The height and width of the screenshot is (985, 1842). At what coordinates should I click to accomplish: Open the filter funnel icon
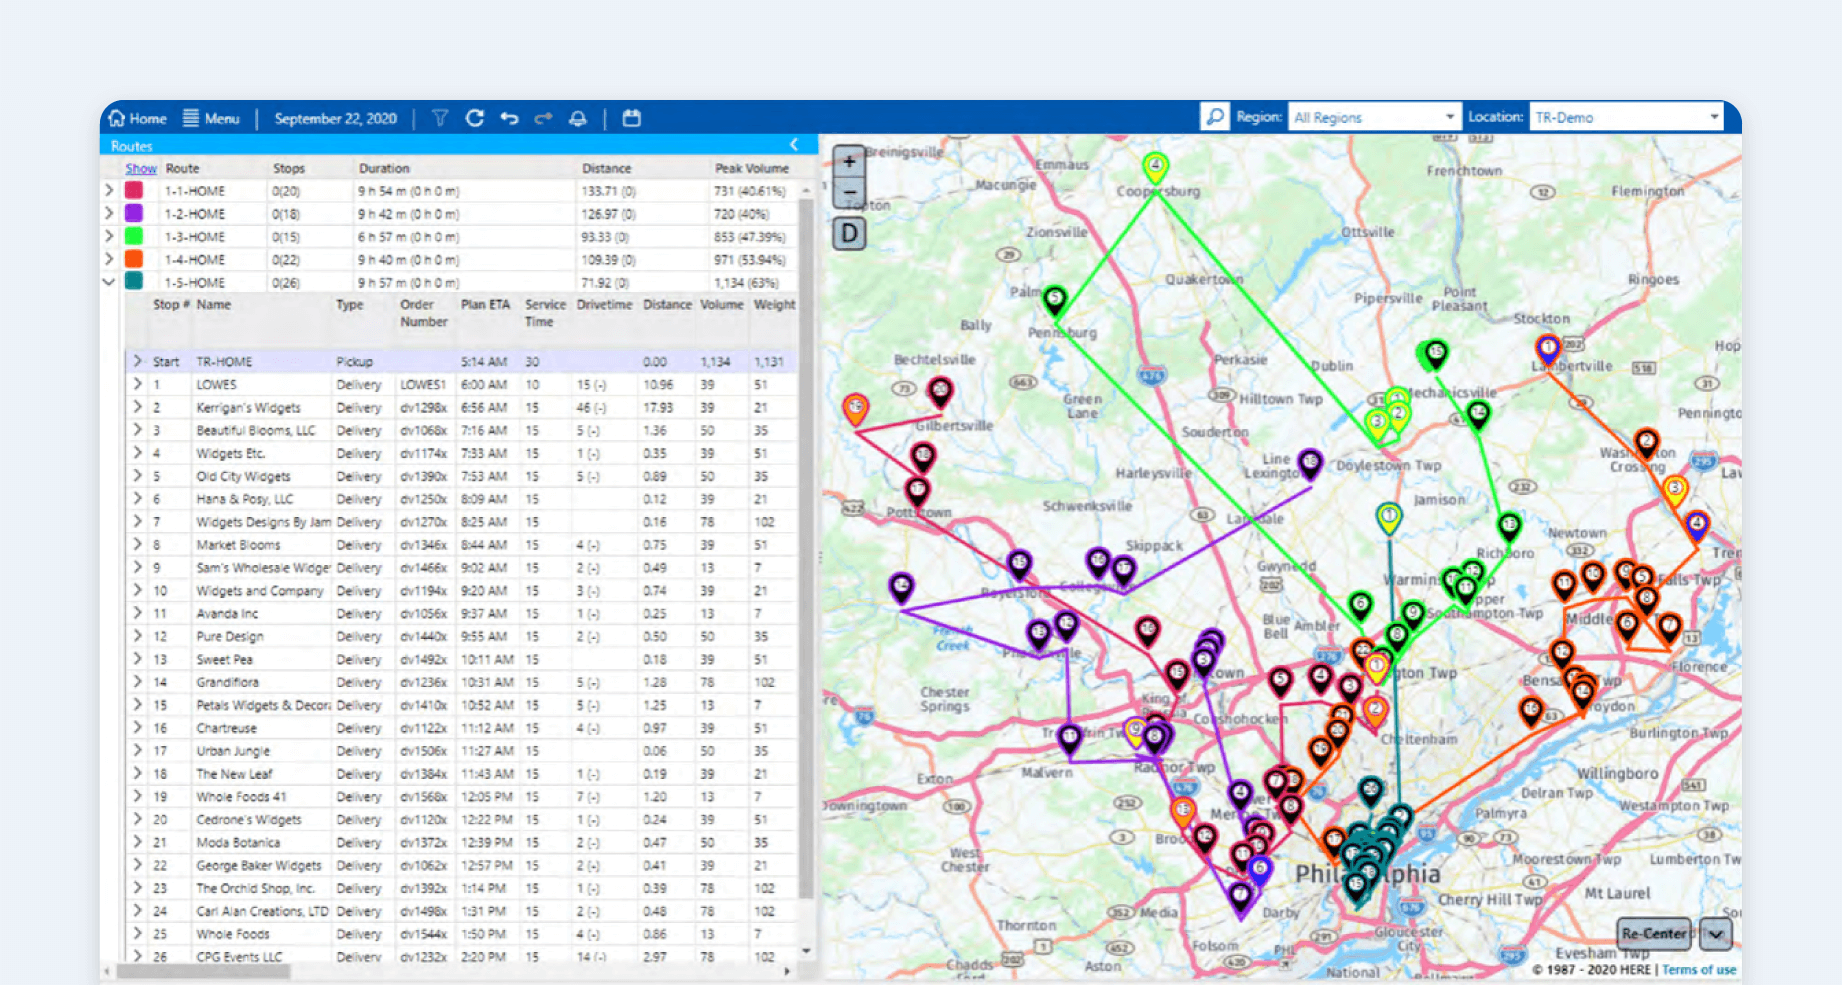click(439, 118)
